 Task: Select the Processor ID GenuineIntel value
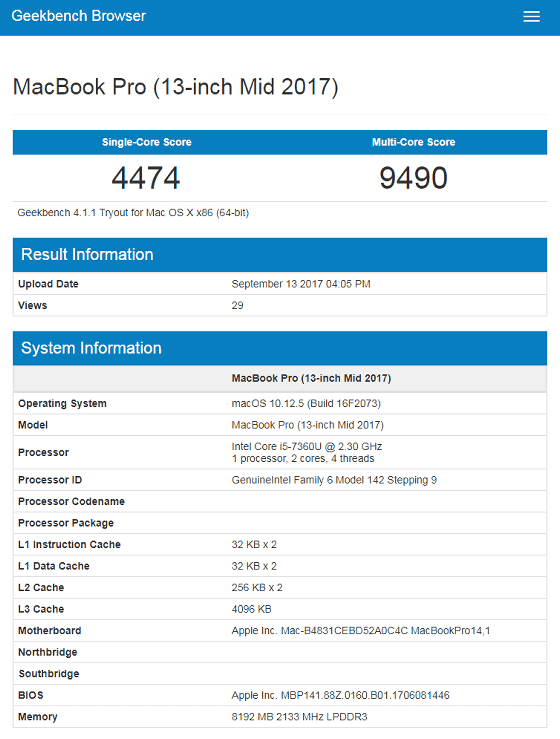pyautogui.click(x=334, y=480)
